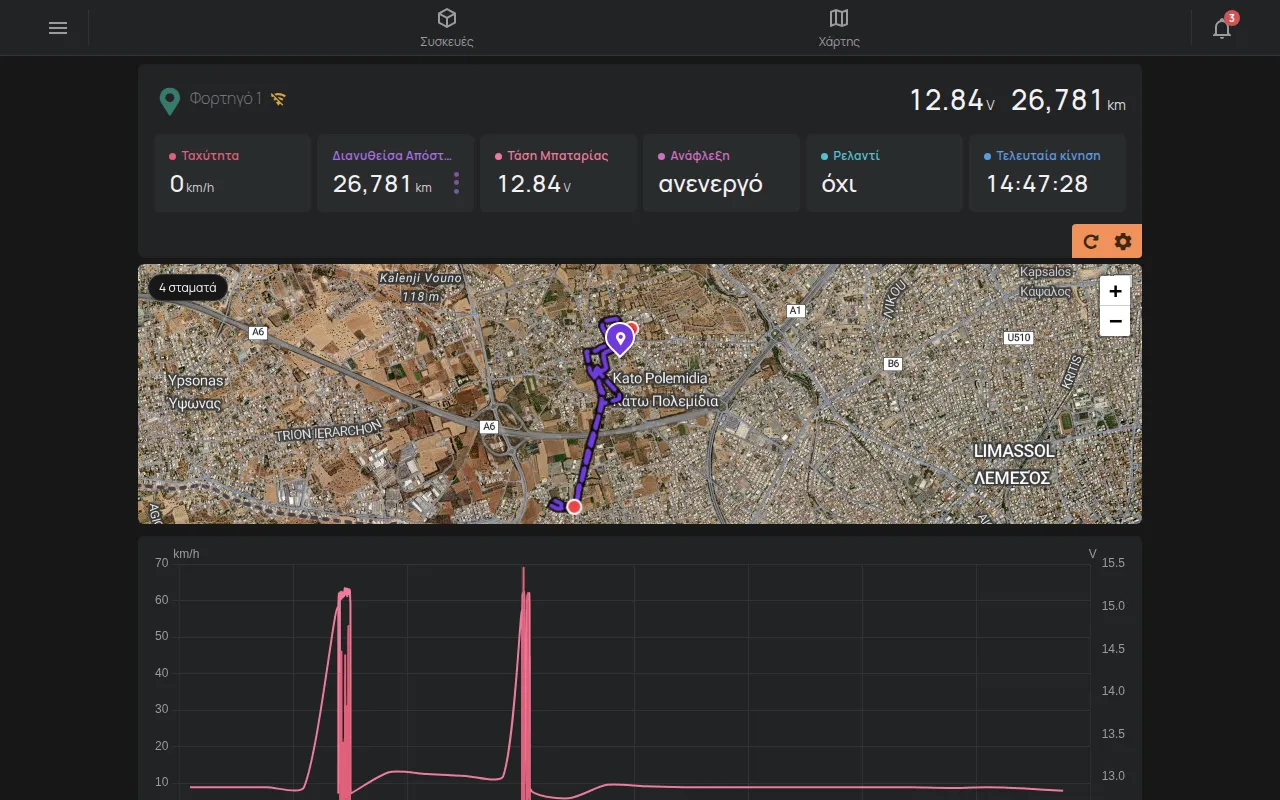Zoom out on the map

point(1115,321)
